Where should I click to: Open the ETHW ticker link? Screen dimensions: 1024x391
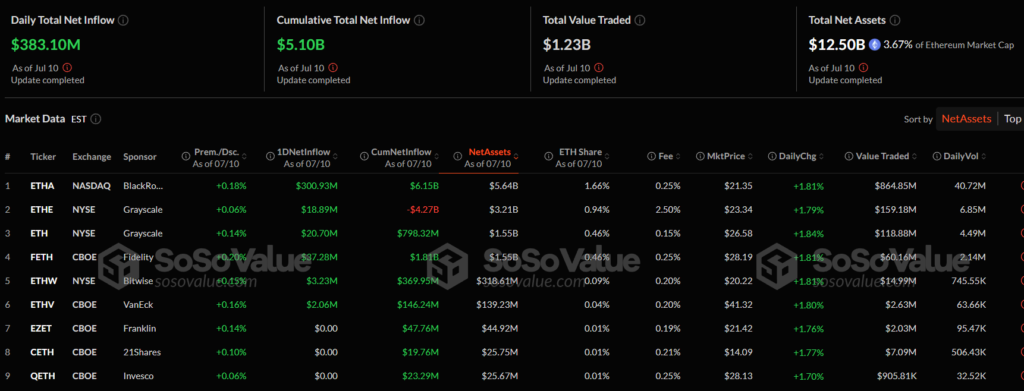click(x=44, y=281)
